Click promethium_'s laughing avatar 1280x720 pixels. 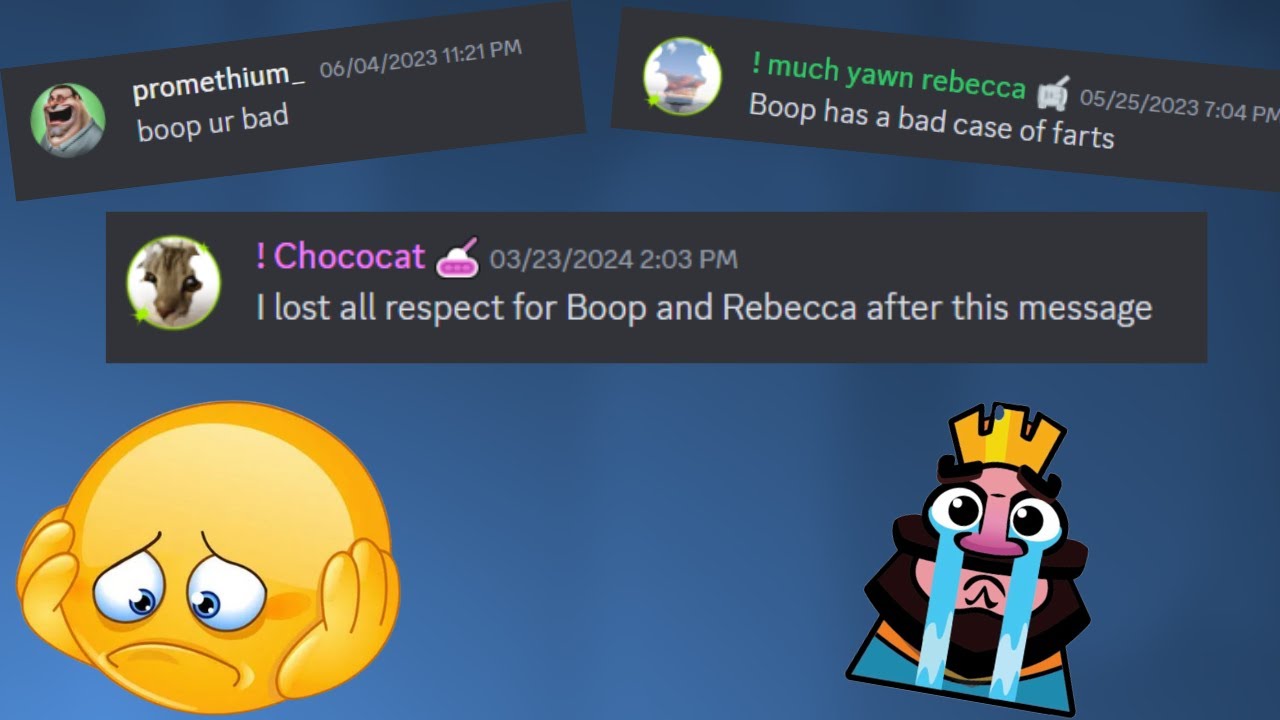point(68,120)
